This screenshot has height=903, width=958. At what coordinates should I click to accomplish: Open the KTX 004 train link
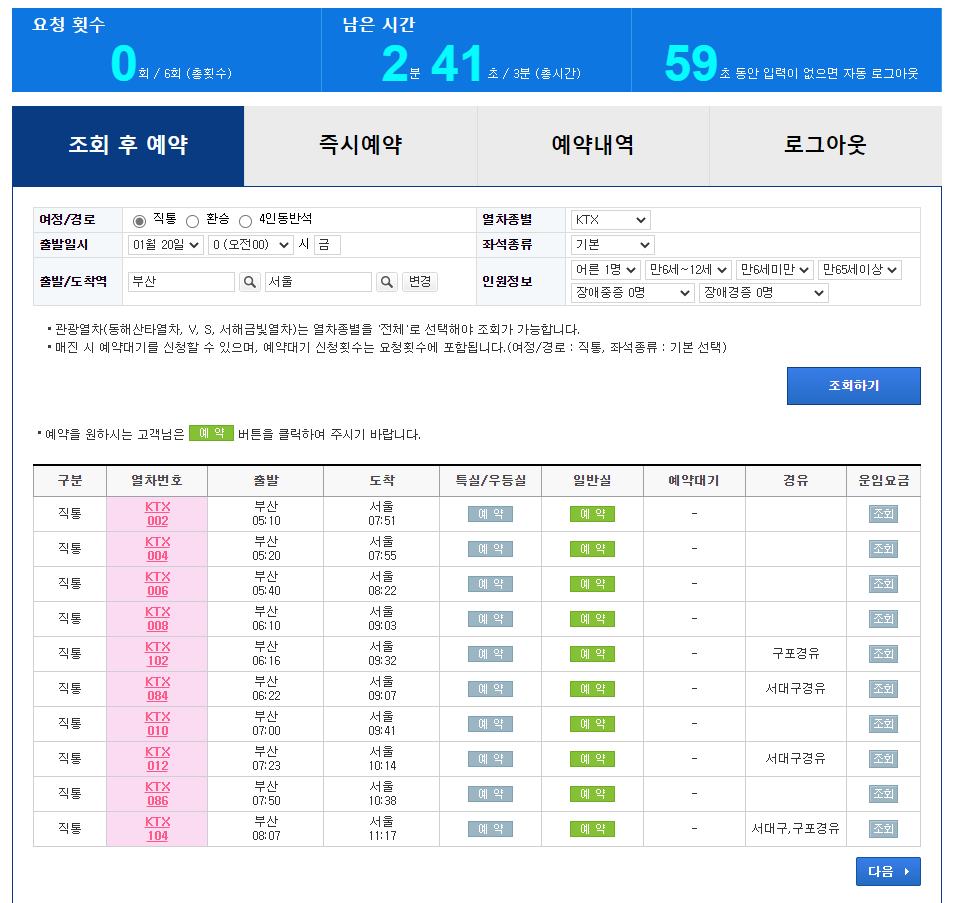pyautogui.click(x=158, y=549)
